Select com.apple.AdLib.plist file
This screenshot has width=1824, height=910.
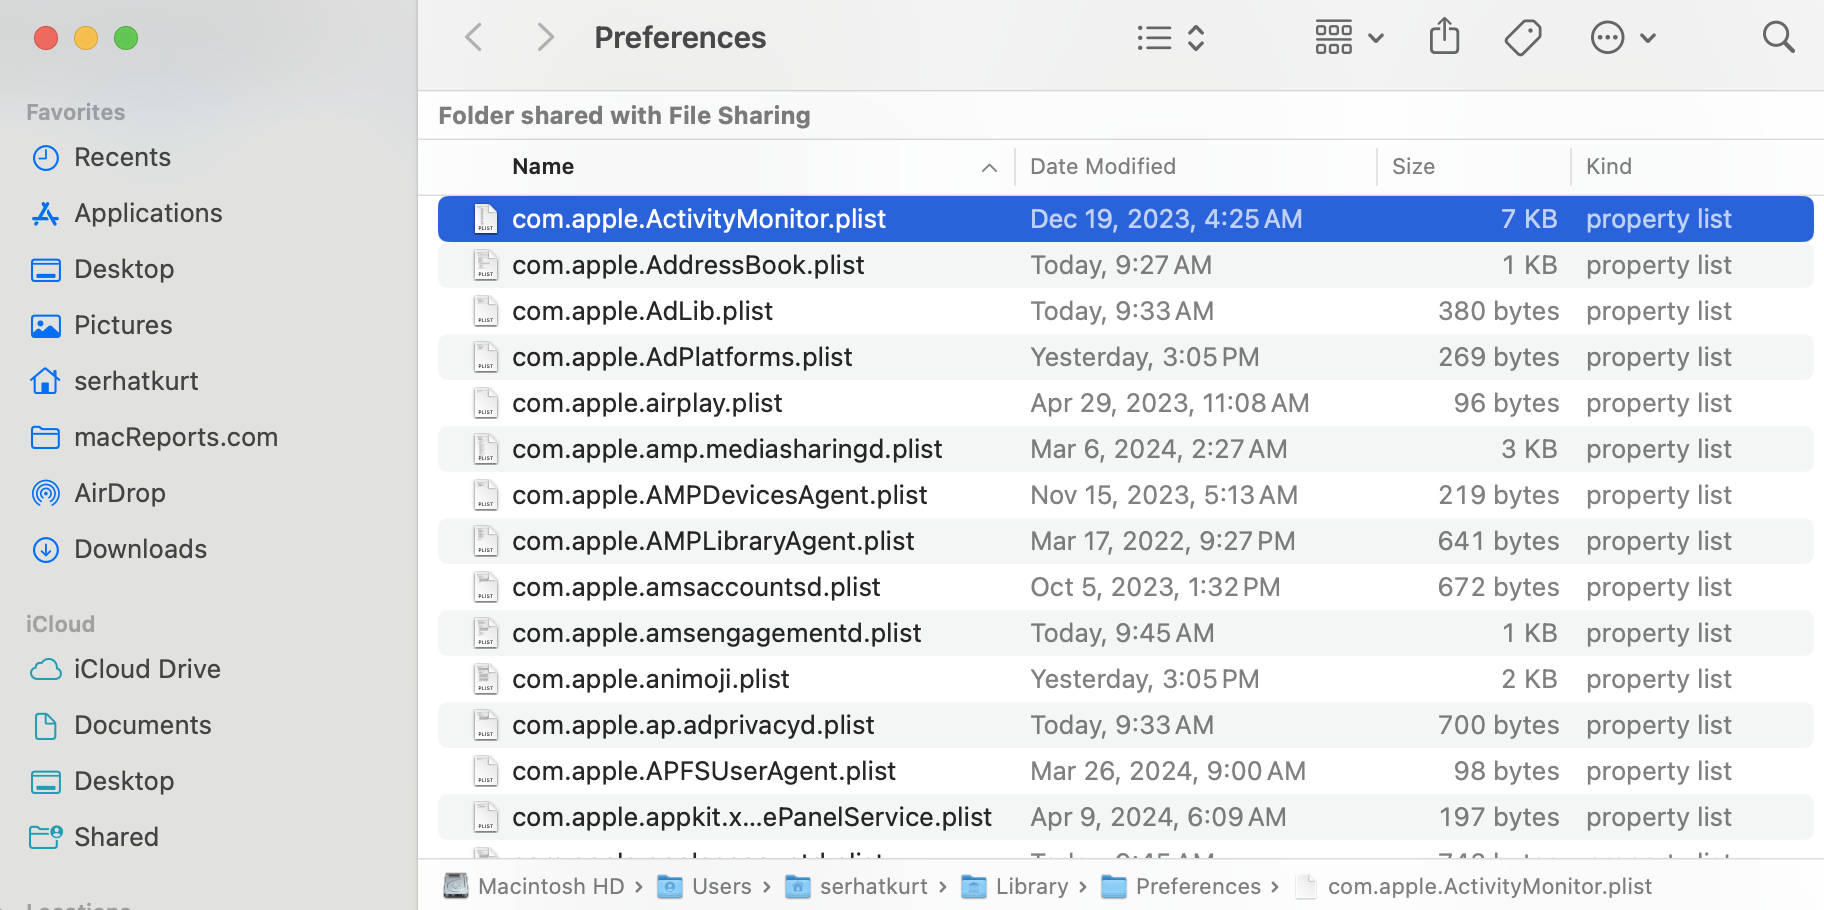(1125, 311)
